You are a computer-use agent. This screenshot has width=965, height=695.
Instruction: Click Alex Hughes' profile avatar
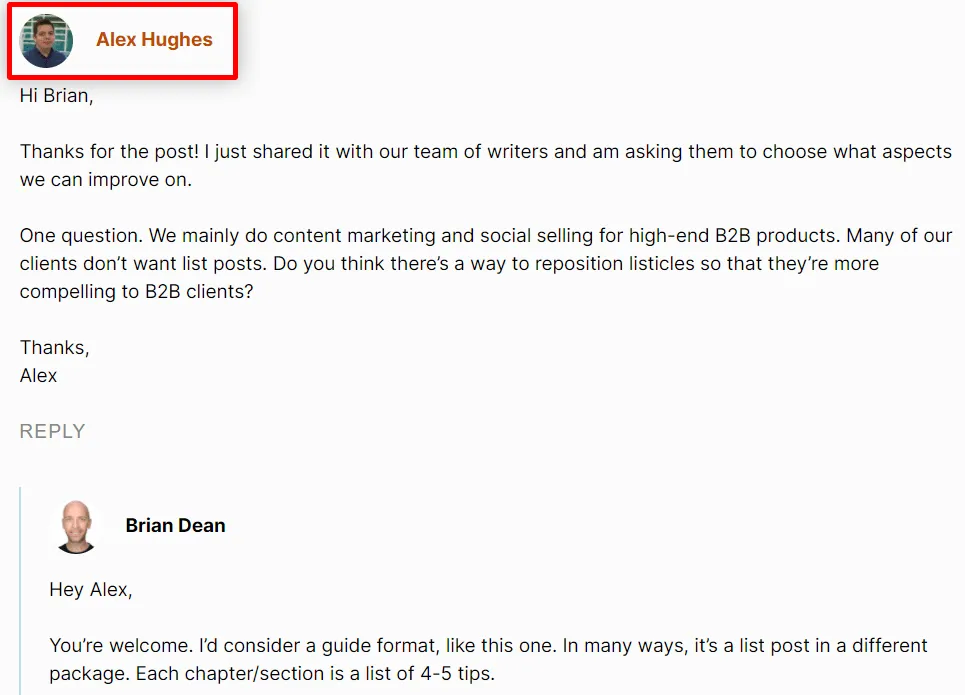(46, 41)
